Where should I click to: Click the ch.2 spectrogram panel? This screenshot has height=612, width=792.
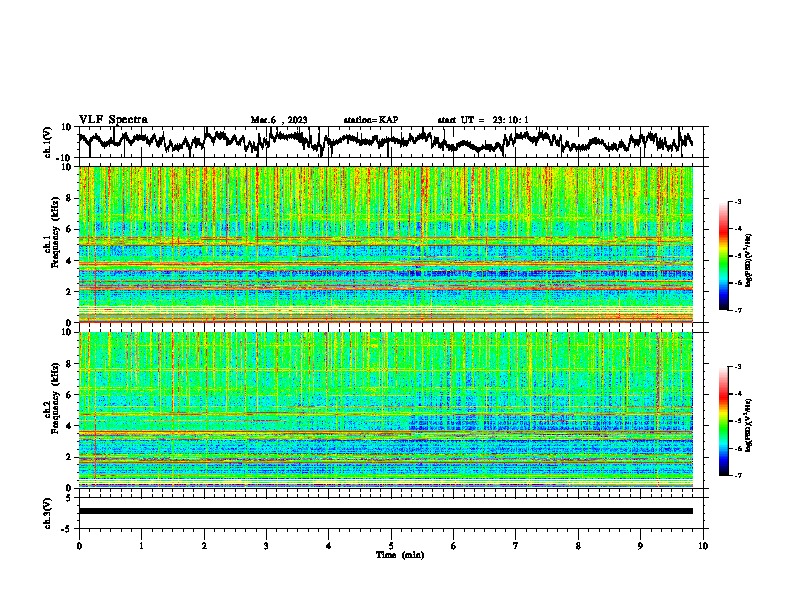coord(386,410)
